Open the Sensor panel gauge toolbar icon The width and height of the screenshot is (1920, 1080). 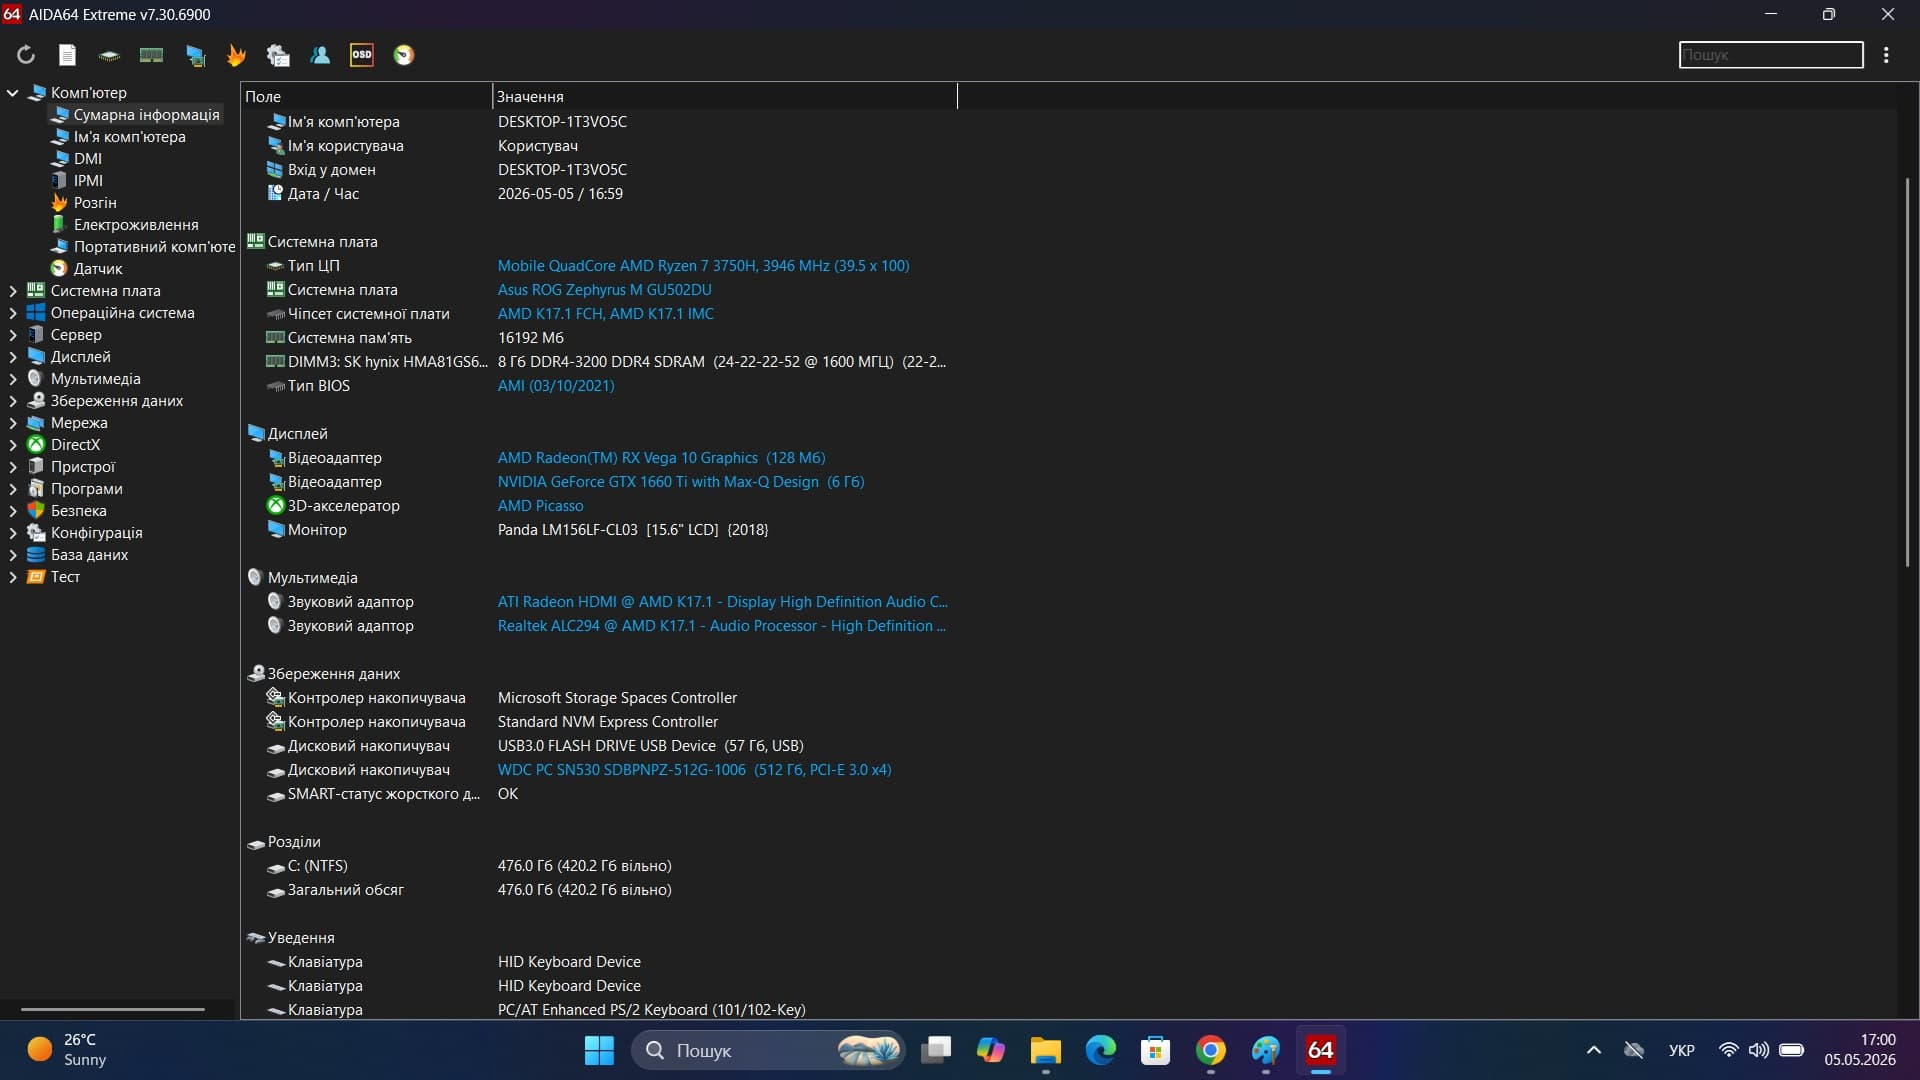pyautogui.click(x=404, y=55)
